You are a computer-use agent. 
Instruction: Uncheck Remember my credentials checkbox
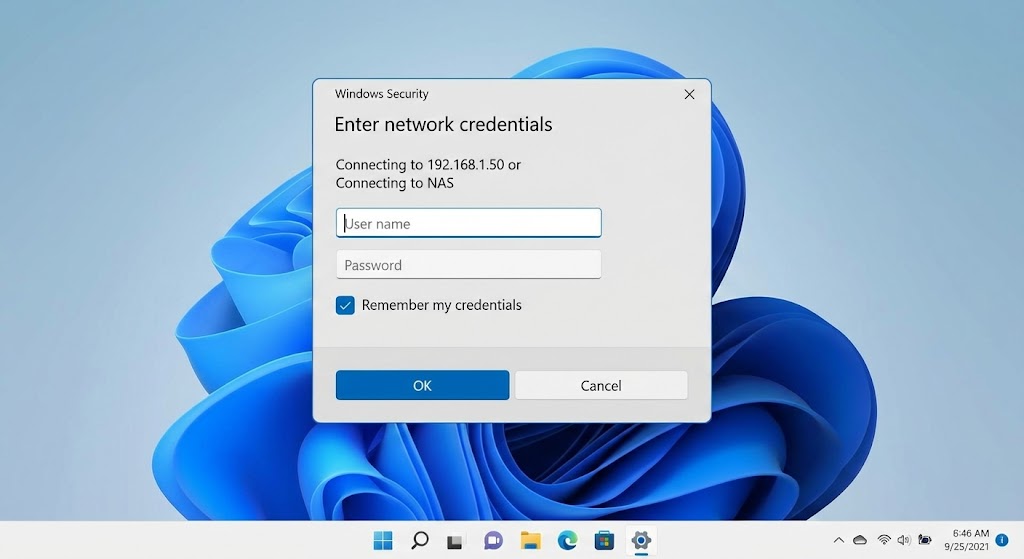point(345,305)
